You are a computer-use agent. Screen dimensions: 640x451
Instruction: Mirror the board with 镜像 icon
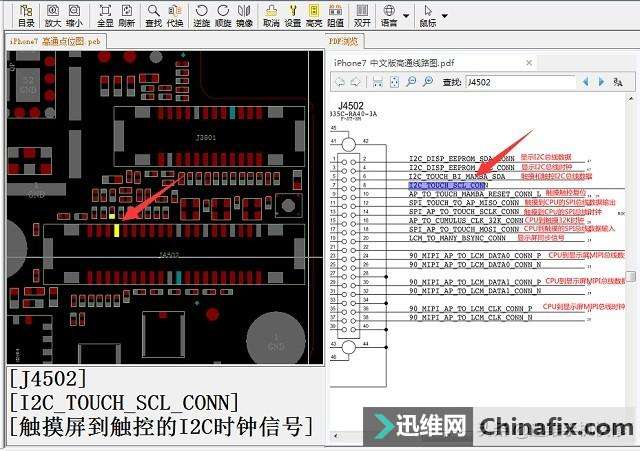click(x=244, y=16)
